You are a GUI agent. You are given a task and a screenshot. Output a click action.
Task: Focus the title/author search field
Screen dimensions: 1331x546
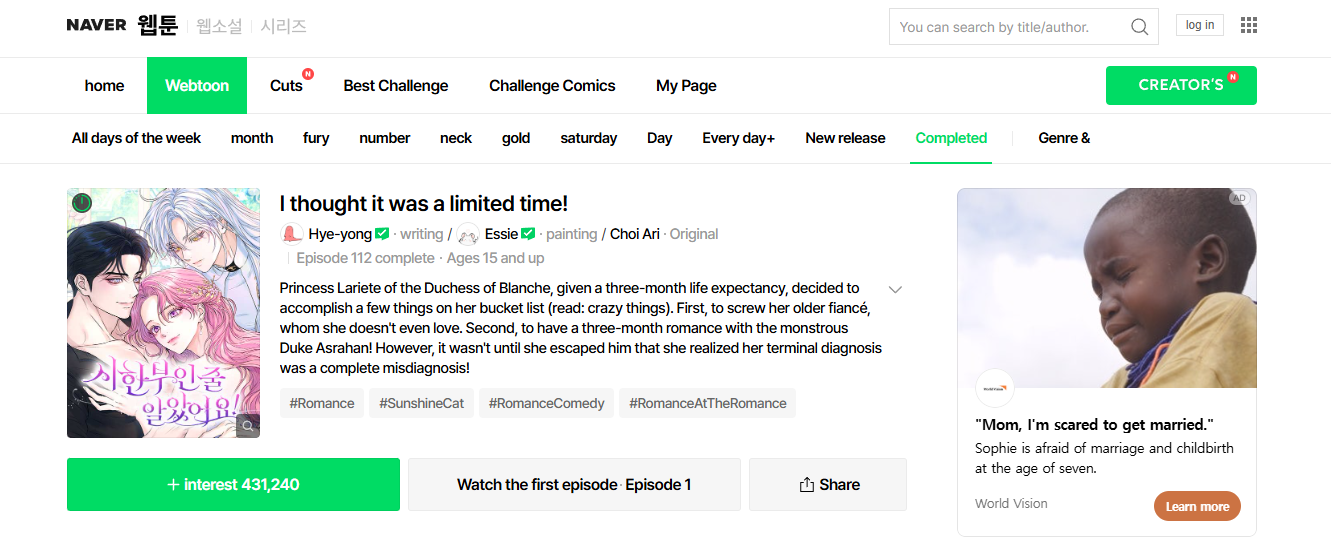coord(1010,27)
